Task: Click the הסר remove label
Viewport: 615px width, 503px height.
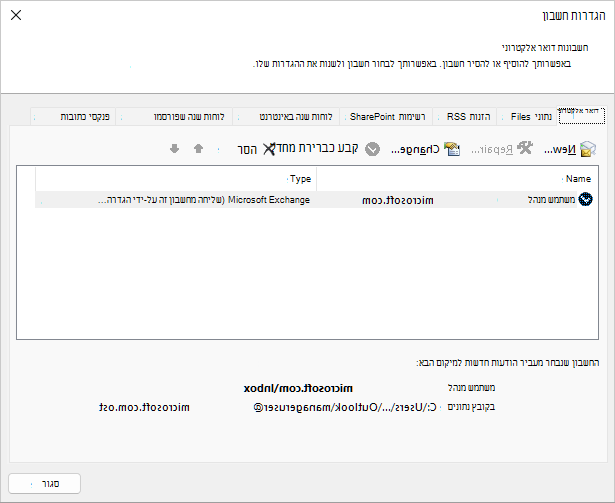Action: coord(247,149)
